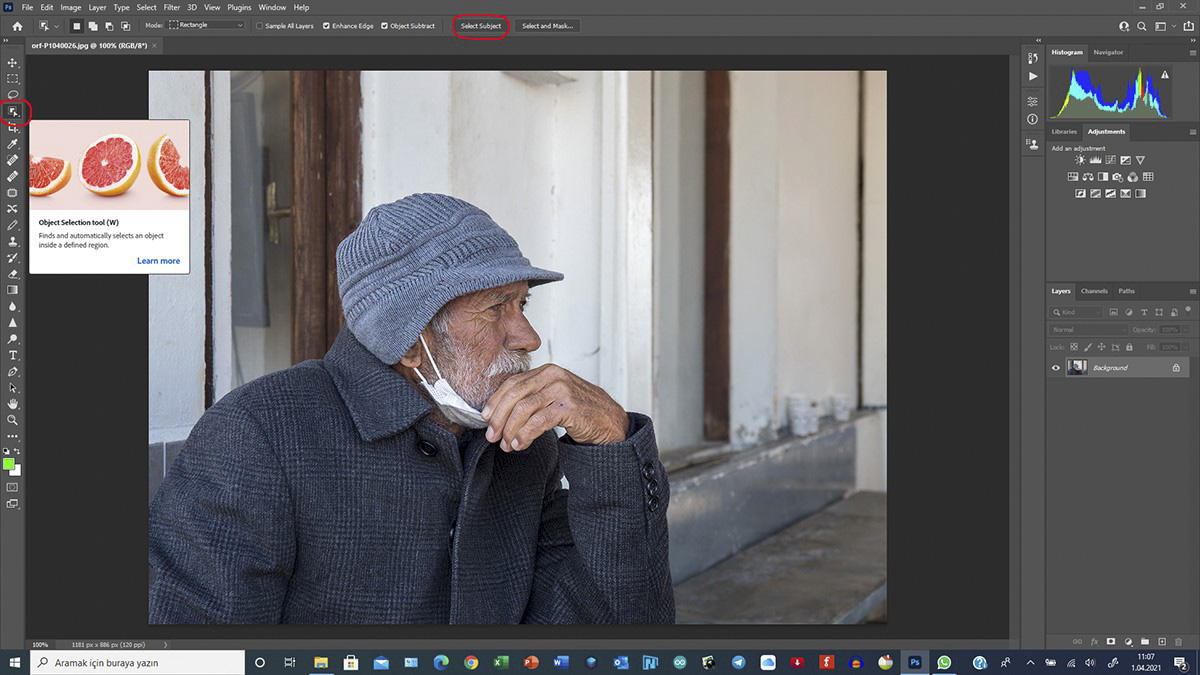This screenshot has width=1200, height=675.
Task: Switch to the Channels tab
Action: tap(1094, 291)
